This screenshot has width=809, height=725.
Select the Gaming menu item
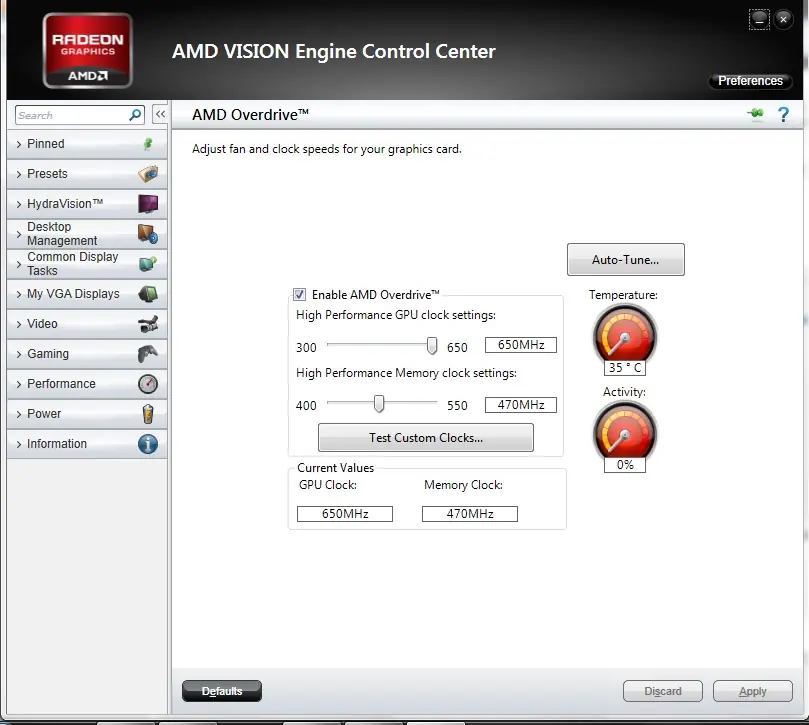point(87,354)
